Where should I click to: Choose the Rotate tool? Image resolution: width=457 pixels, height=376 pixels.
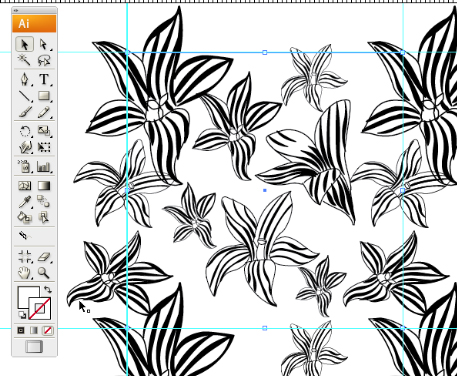(x=25, y=131)
